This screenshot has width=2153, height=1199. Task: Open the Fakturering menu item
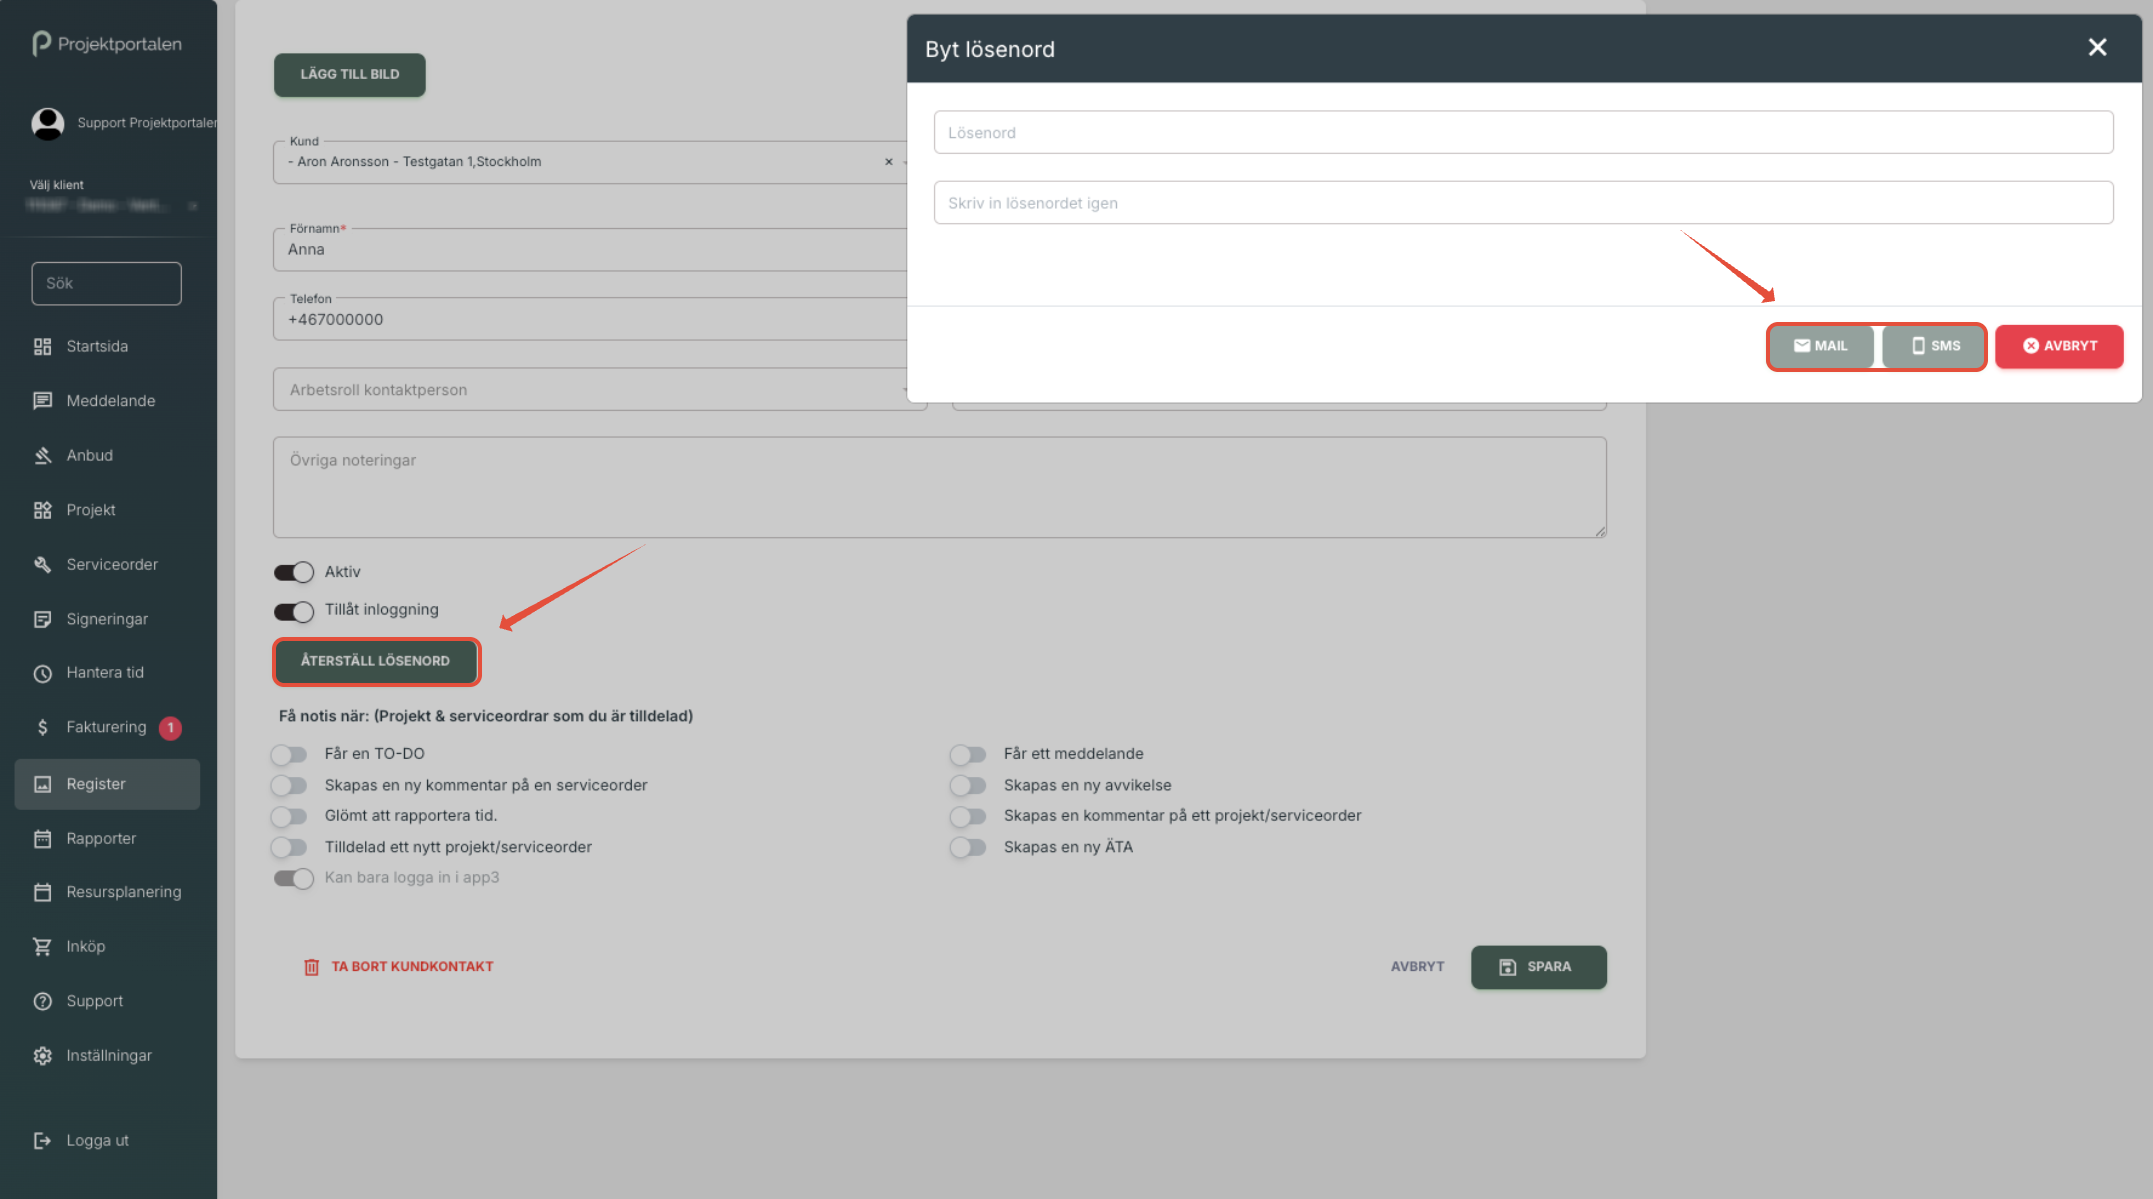[106, 727]
